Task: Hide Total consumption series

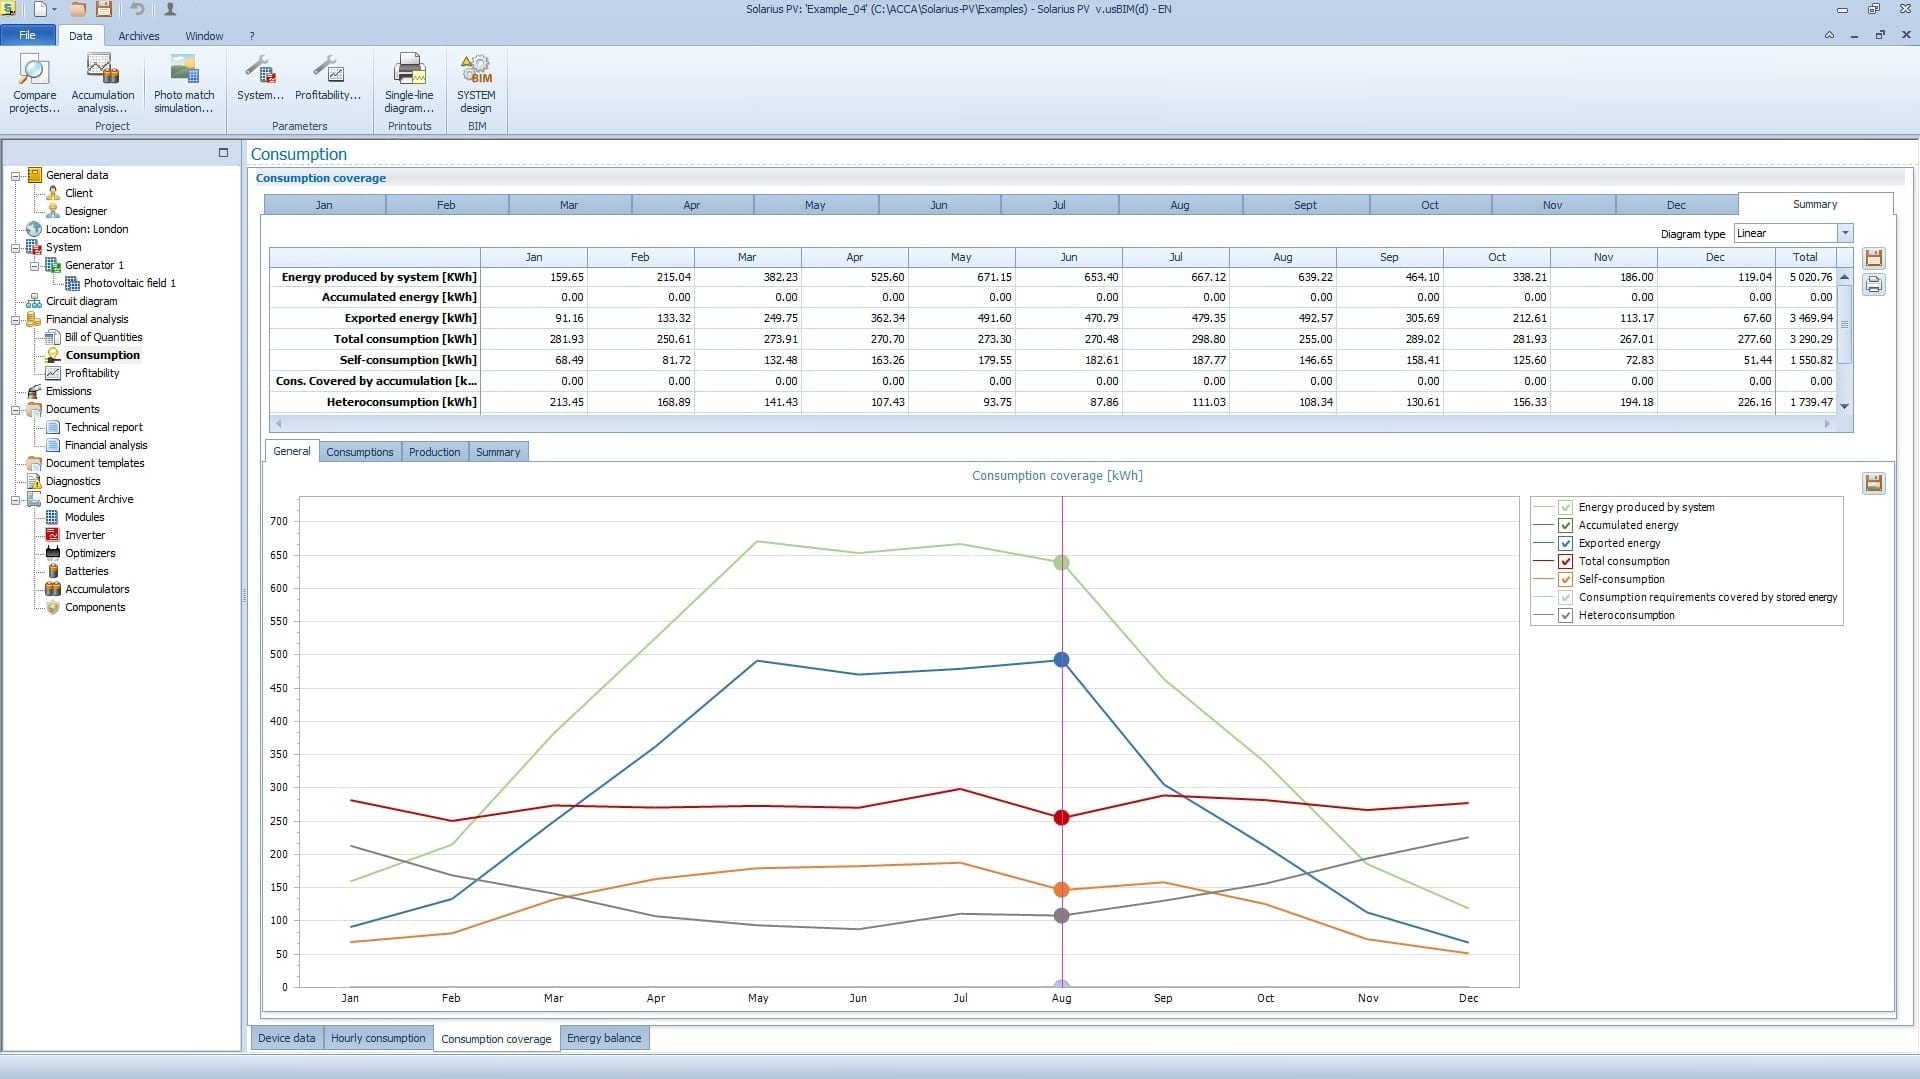Action: point(1566,561)
